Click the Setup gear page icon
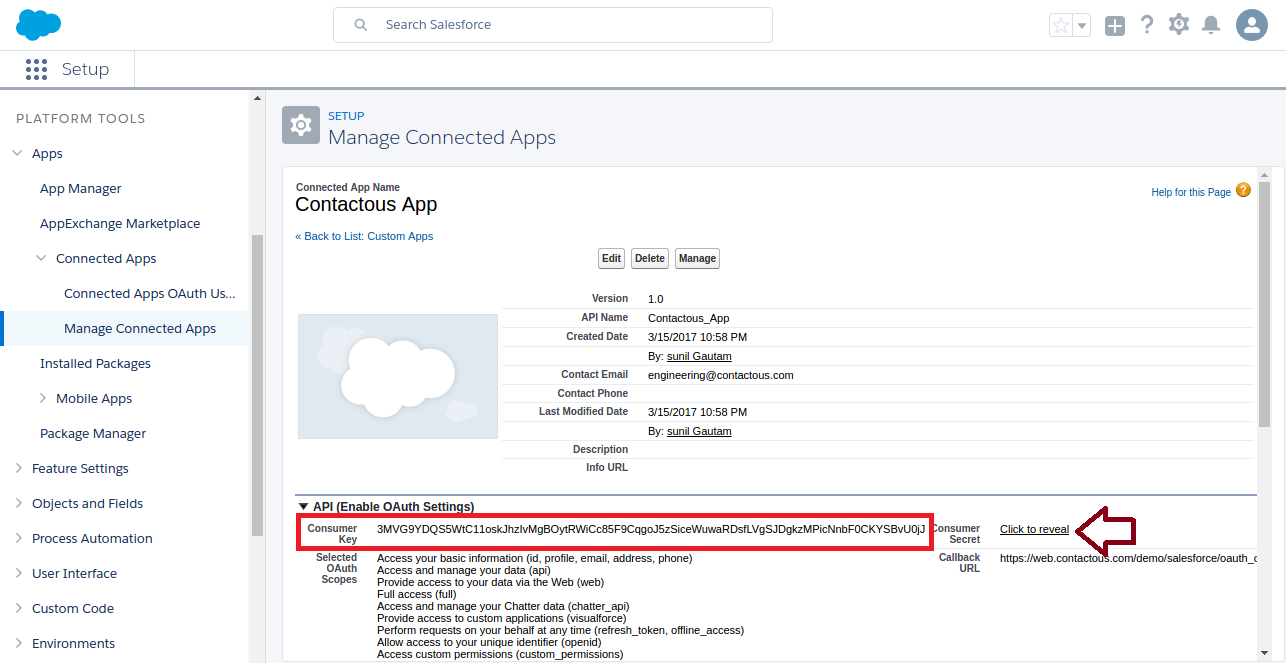 click(300, 125)
